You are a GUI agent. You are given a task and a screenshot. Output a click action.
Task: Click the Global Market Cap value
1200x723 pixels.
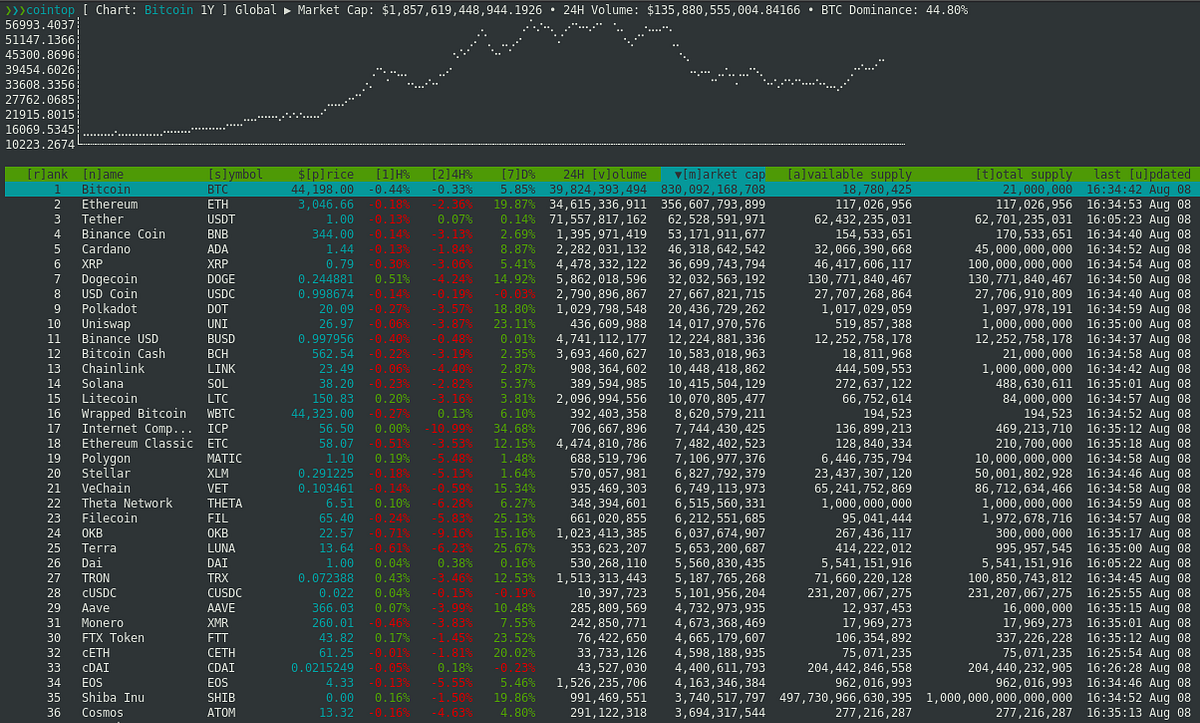pyautogui.click(x=462, y=10)
